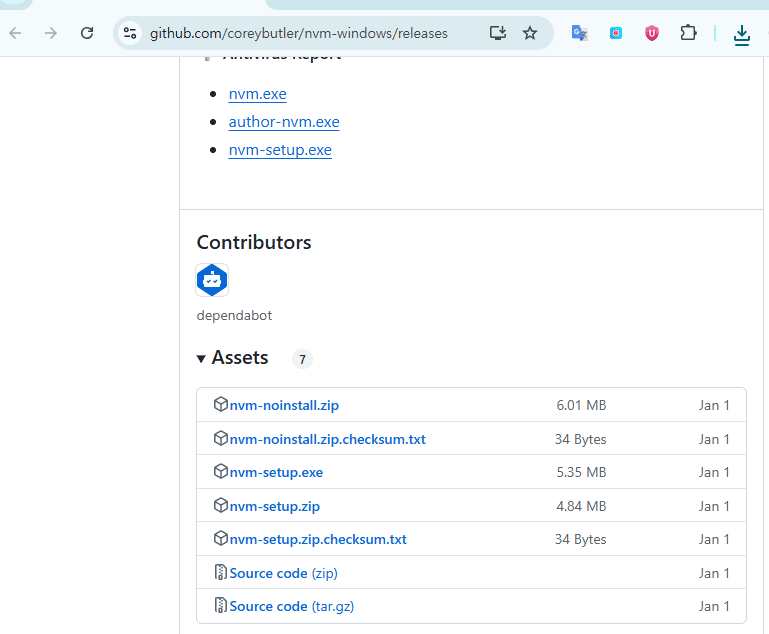The image size is (769, 634).
Task: Open the author-nvm.exe report link
Action: click(x=284, y=122)
